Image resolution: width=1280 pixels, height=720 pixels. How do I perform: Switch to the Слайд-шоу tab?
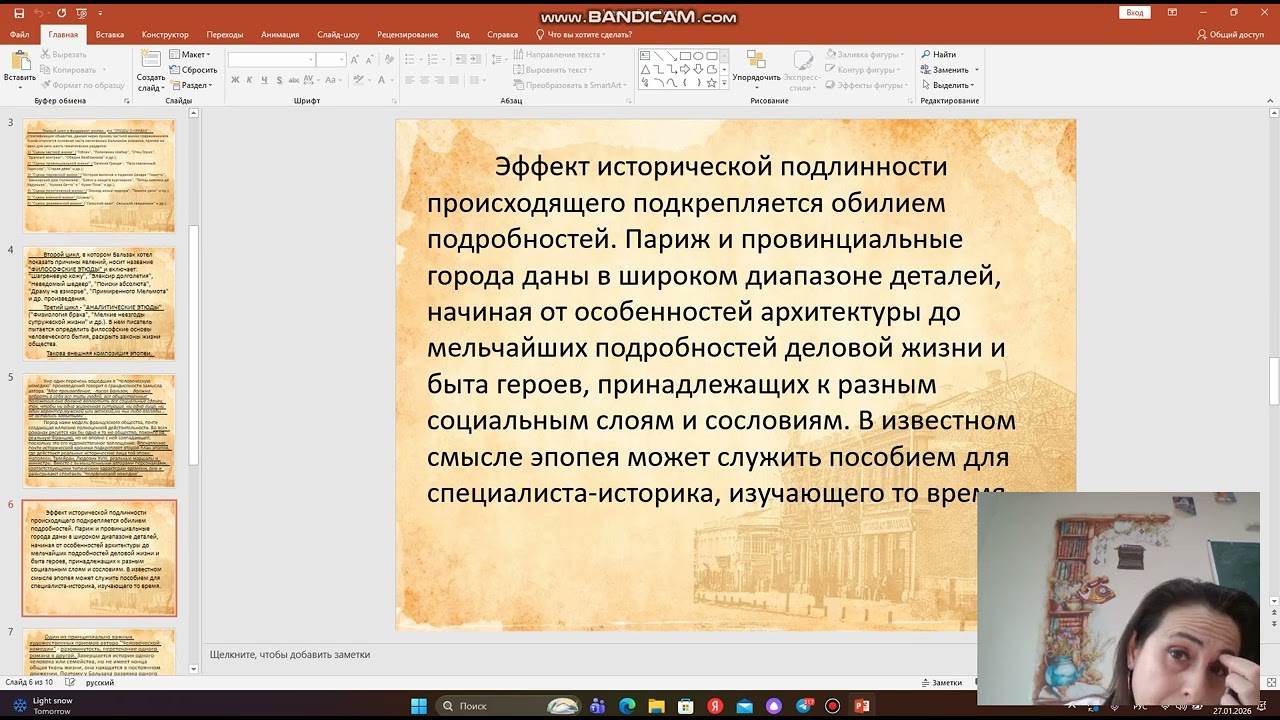pos(338,34)
